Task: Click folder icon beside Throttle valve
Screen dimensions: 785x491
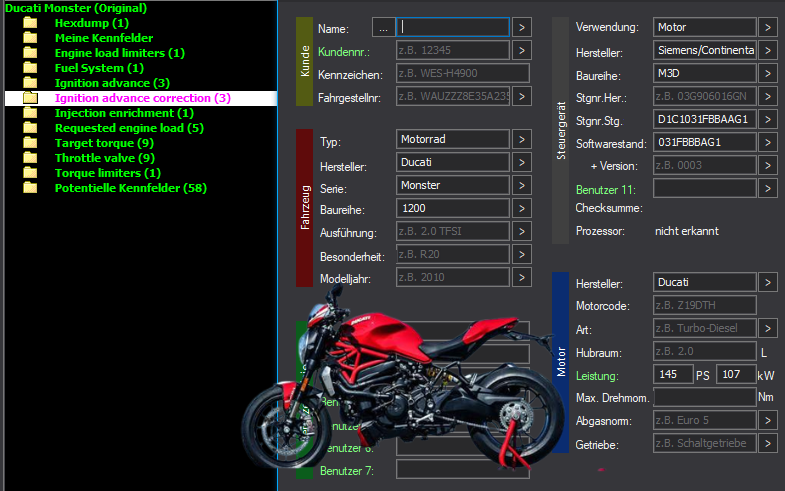Action: (x=31, y=158)
